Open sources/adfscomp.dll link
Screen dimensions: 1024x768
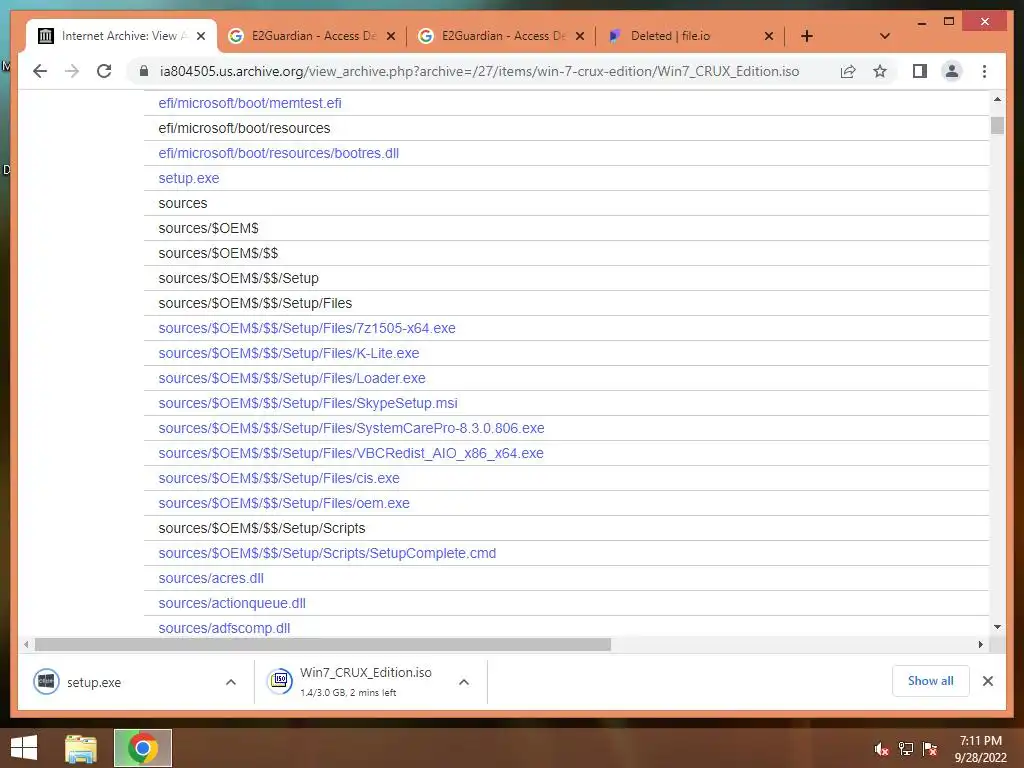pyautogui.click(x=224, y=628)
